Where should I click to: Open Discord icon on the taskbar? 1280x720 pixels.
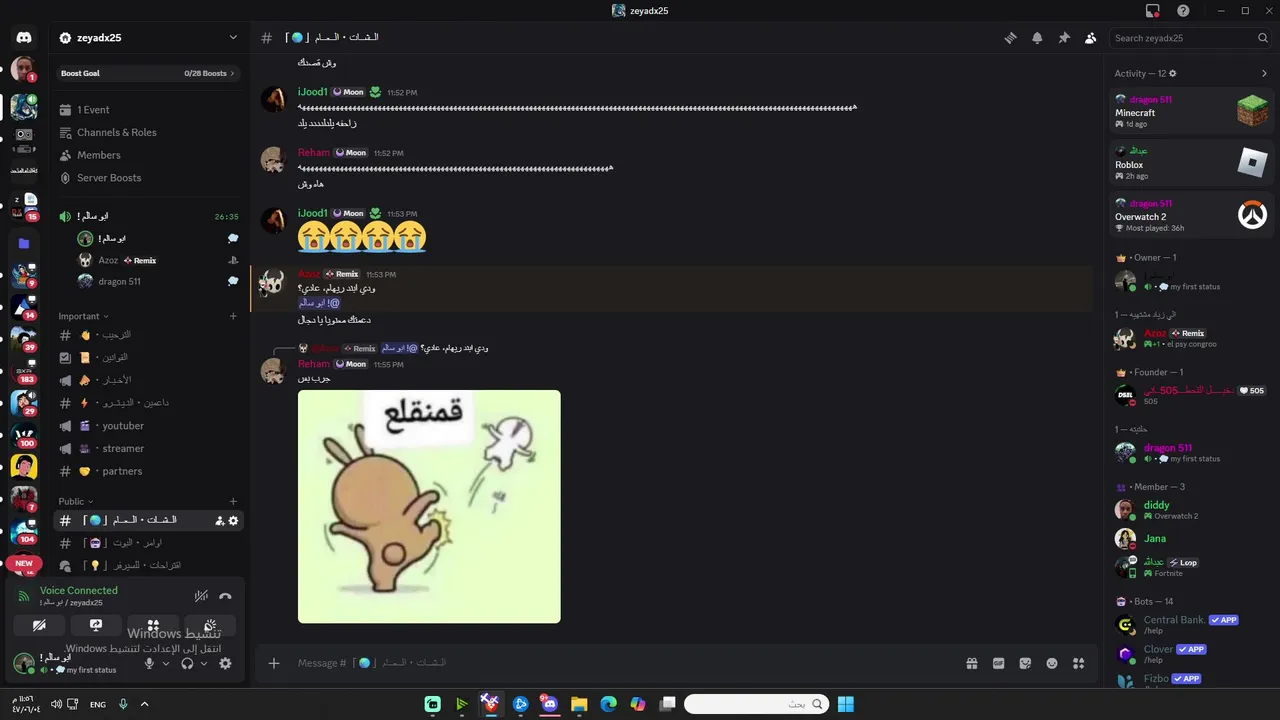pyautogui.click(x=549, y=704)
